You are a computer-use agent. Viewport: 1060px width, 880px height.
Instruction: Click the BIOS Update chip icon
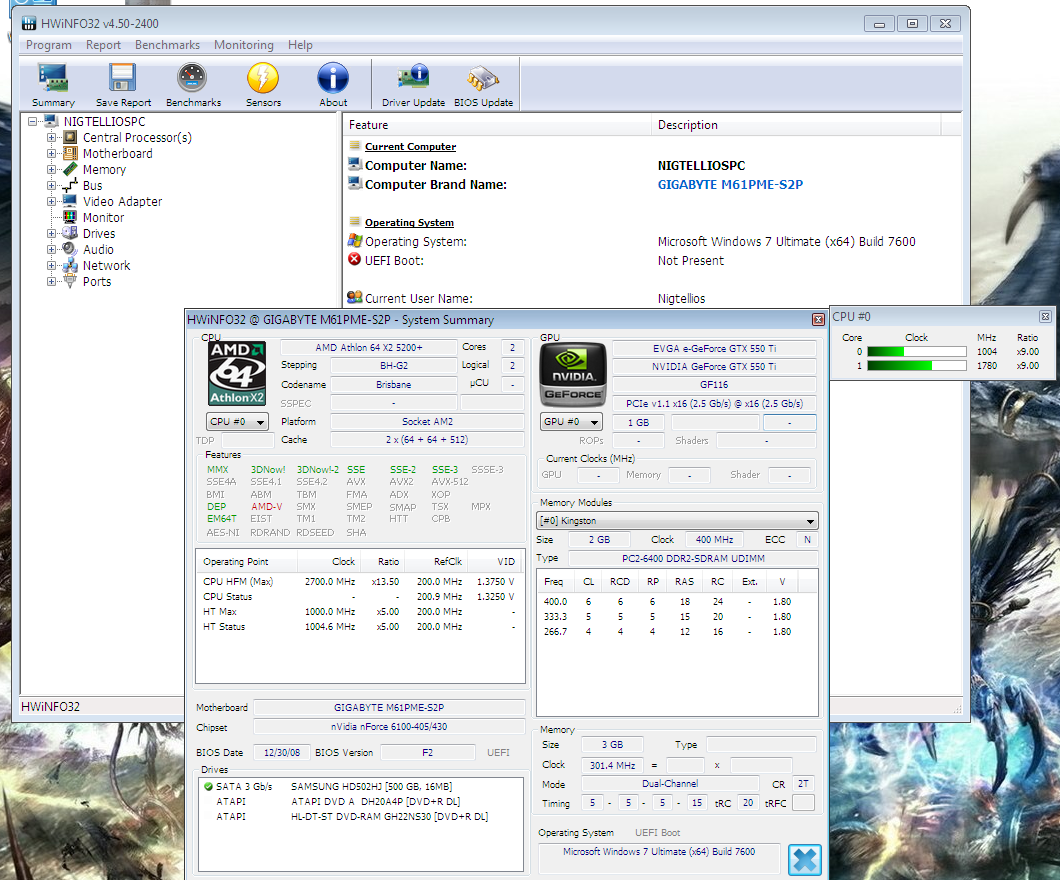click(x=483, y=78)
